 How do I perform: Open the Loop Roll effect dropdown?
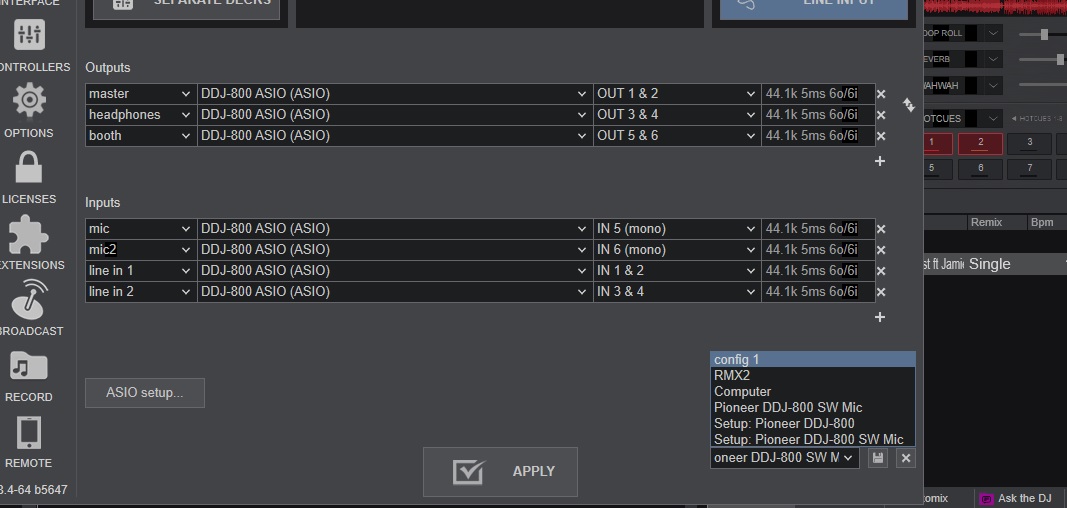(x=994, y=33)
